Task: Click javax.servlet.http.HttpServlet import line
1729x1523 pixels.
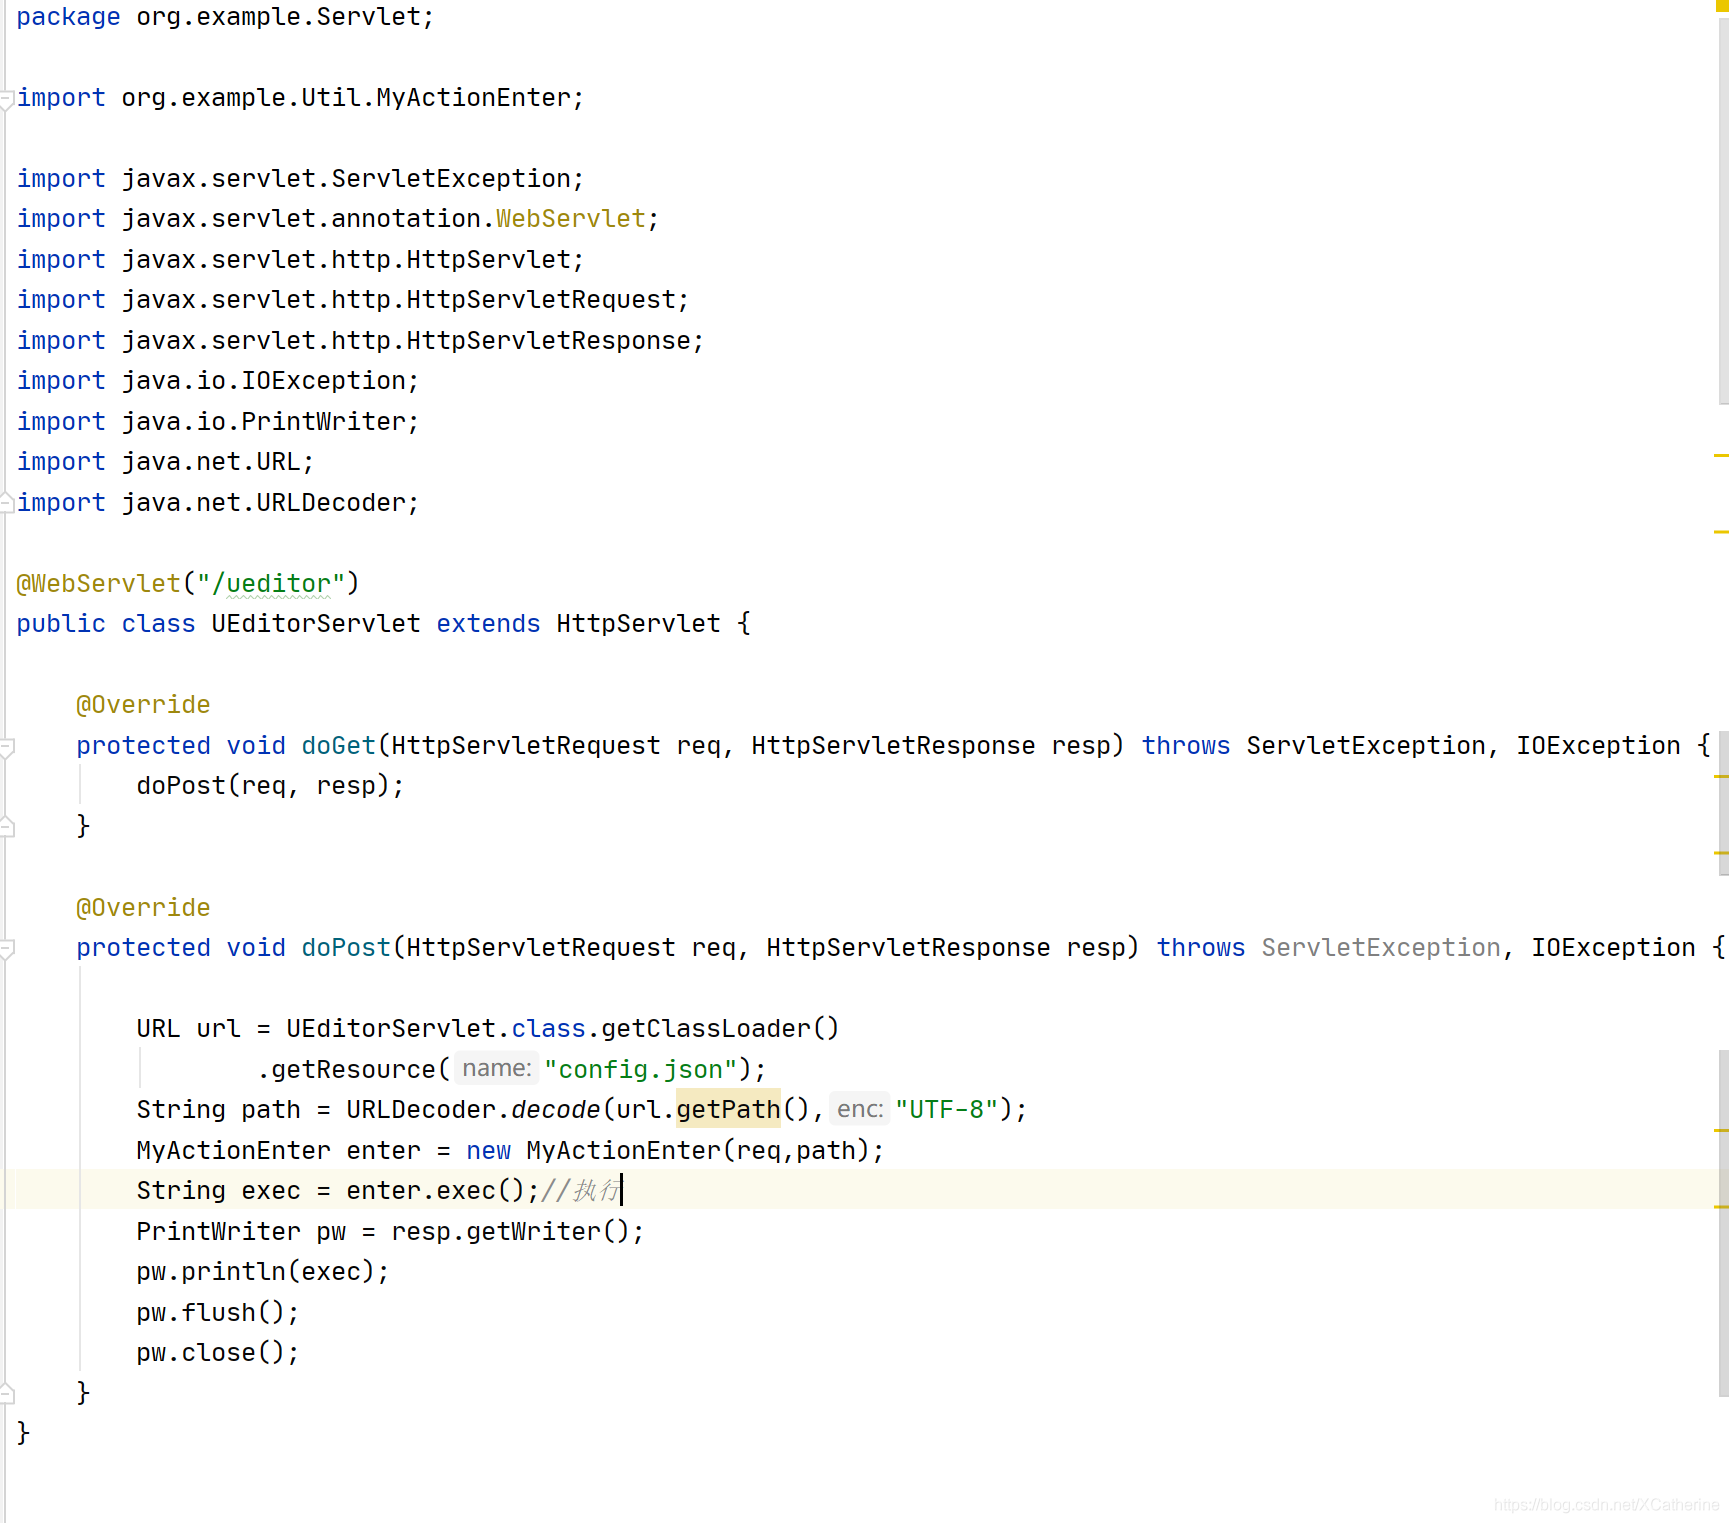Action: pos(300,260)
